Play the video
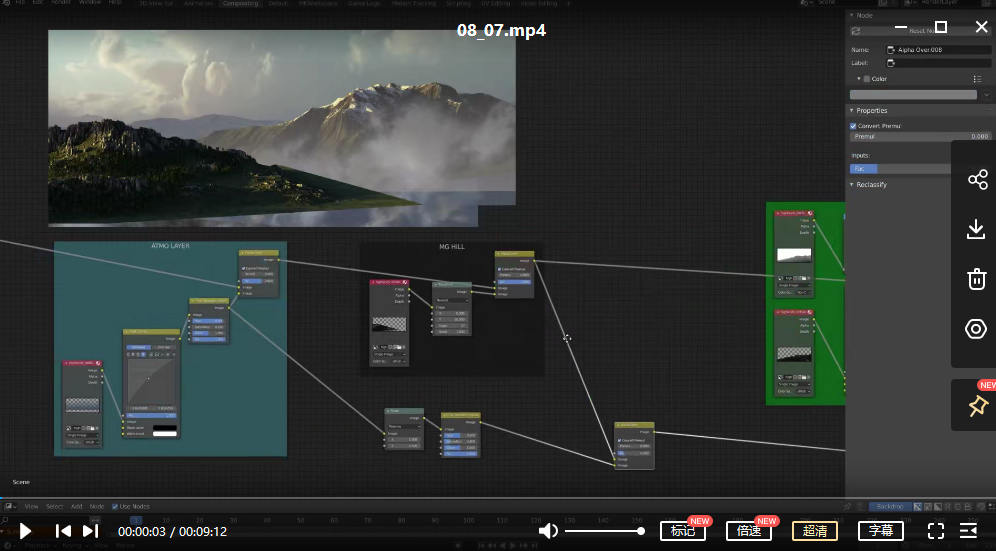The height and width of the screenshot is (551, 996). pos(26,531)
